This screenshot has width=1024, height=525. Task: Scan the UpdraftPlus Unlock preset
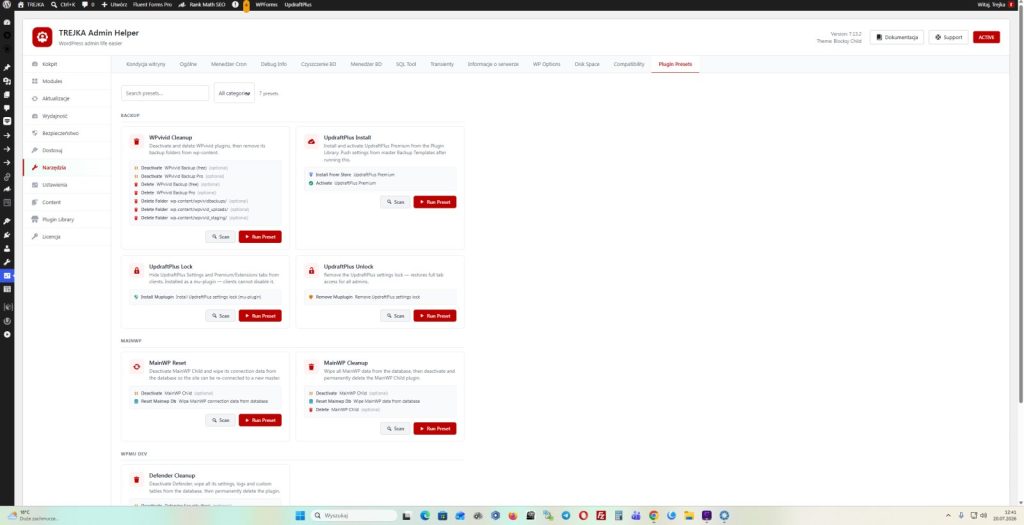coord(396,315)
